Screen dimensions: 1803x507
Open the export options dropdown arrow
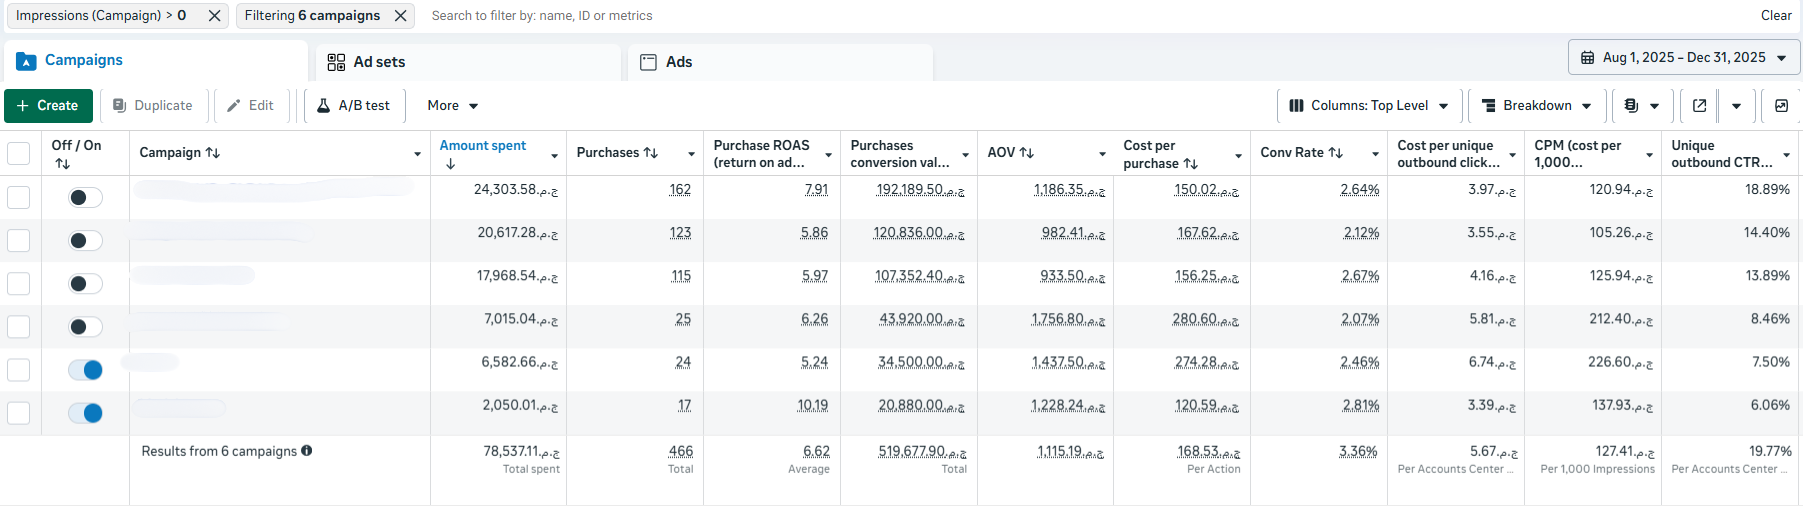pyautogui.click(x=1736, y=106)
